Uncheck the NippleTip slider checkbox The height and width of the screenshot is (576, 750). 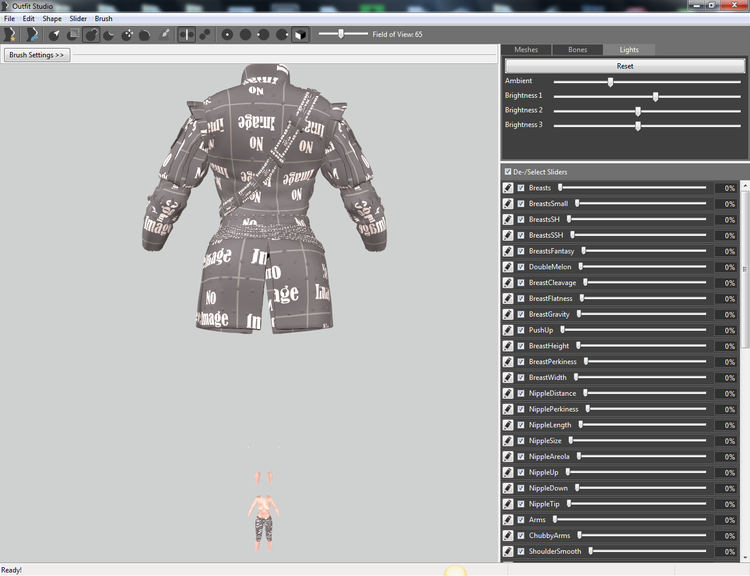[521, 504]
